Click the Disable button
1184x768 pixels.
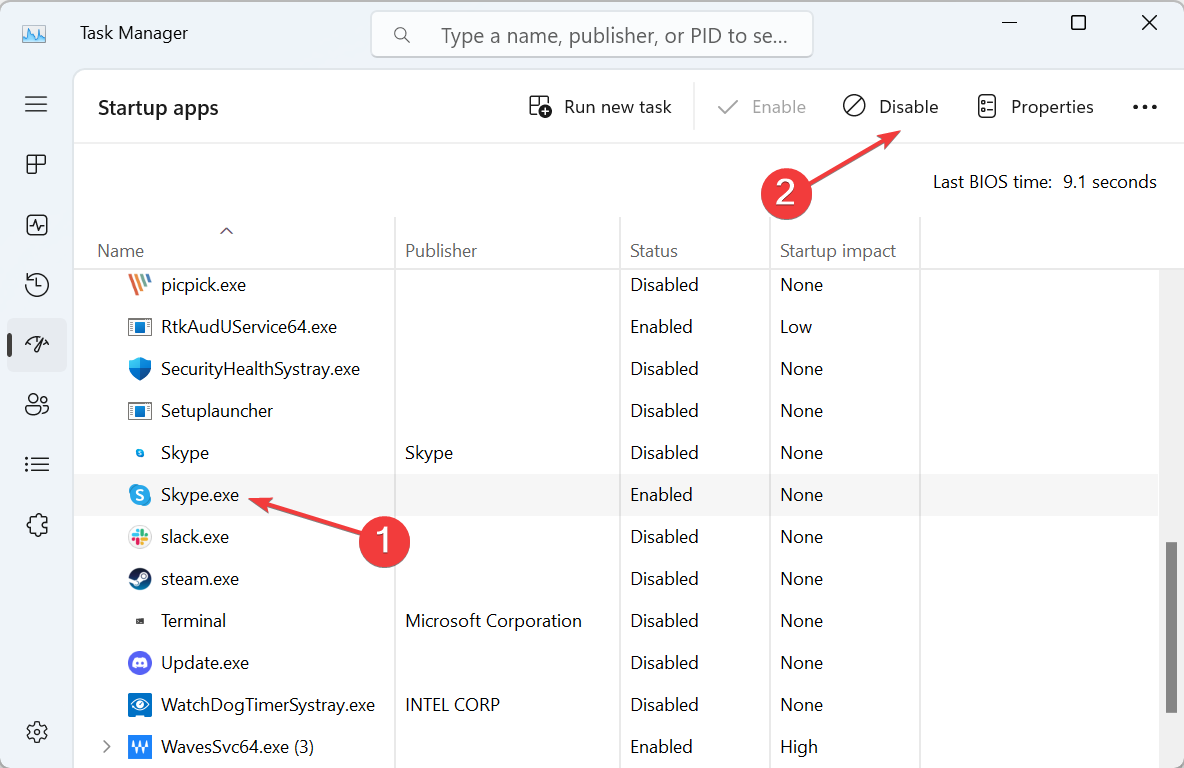(891, 107)
